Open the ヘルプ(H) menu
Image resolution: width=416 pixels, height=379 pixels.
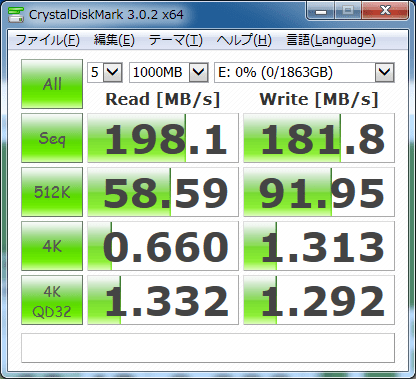[x=244, y=40]
